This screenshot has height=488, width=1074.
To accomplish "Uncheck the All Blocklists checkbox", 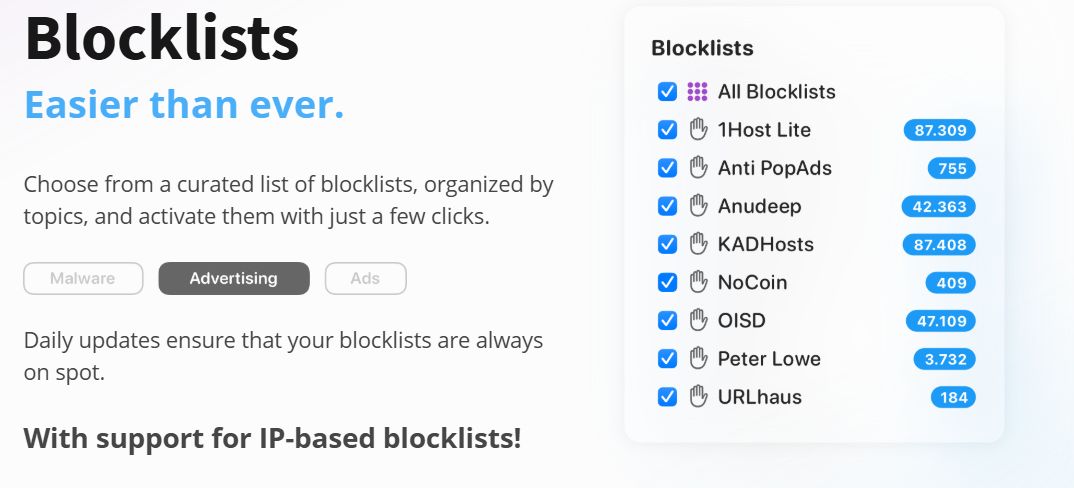I will [667, 92].
